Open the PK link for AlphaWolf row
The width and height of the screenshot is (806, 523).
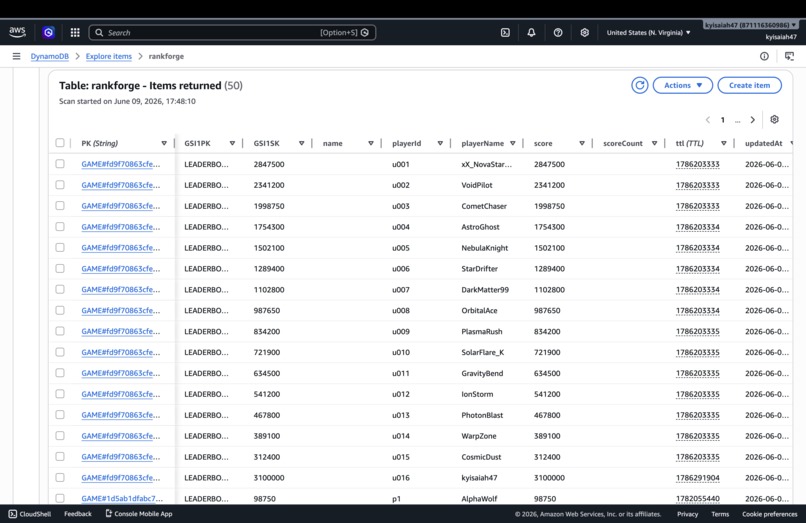122,498
